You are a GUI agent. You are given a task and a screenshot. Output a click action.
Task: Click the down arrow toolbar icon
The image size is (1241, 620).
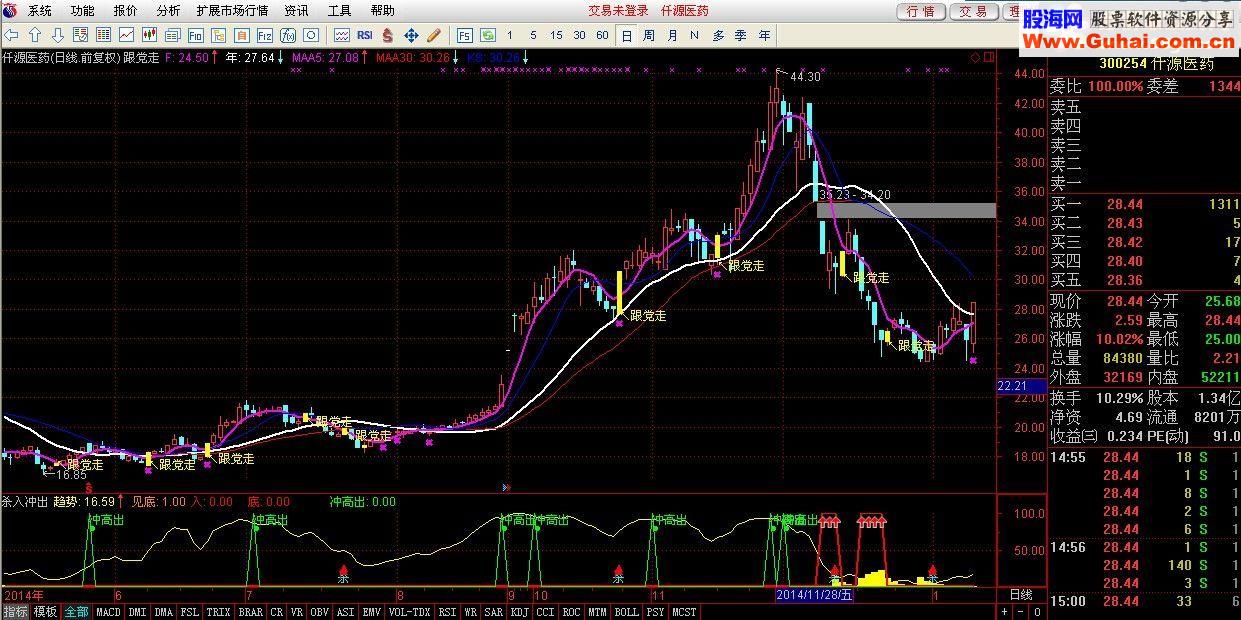tap(57, 35)
